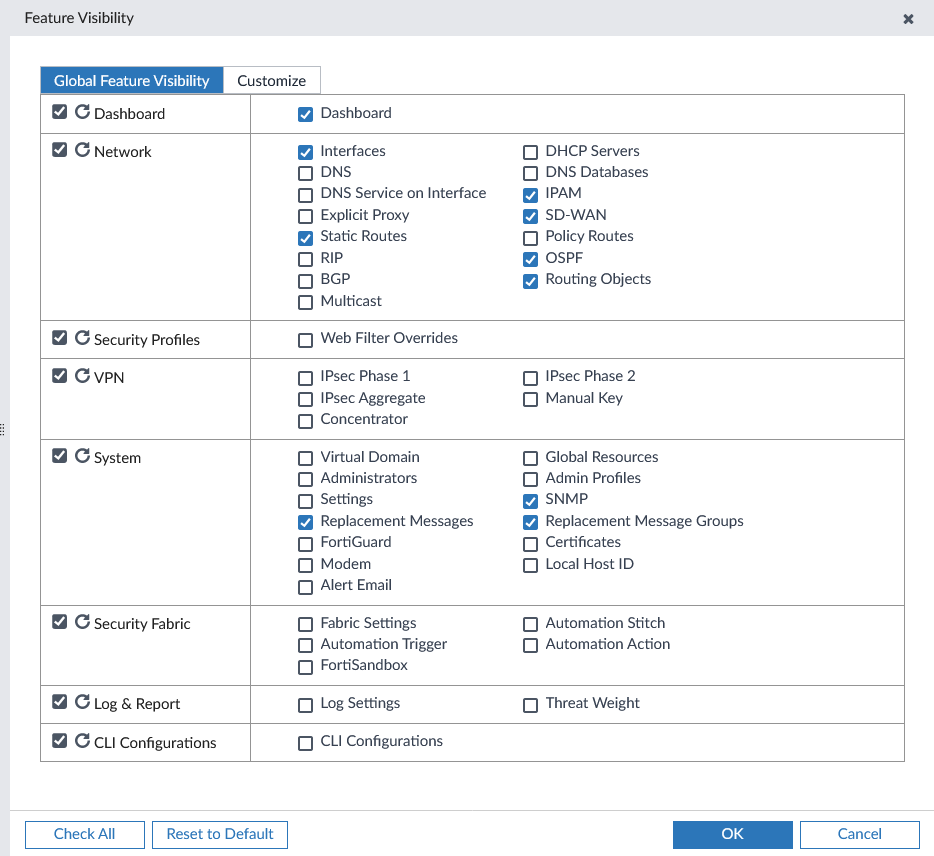The height and width of the screenshot is (856, 934).
Task: Switch to the Customize tab
Action: coord(271,80)
